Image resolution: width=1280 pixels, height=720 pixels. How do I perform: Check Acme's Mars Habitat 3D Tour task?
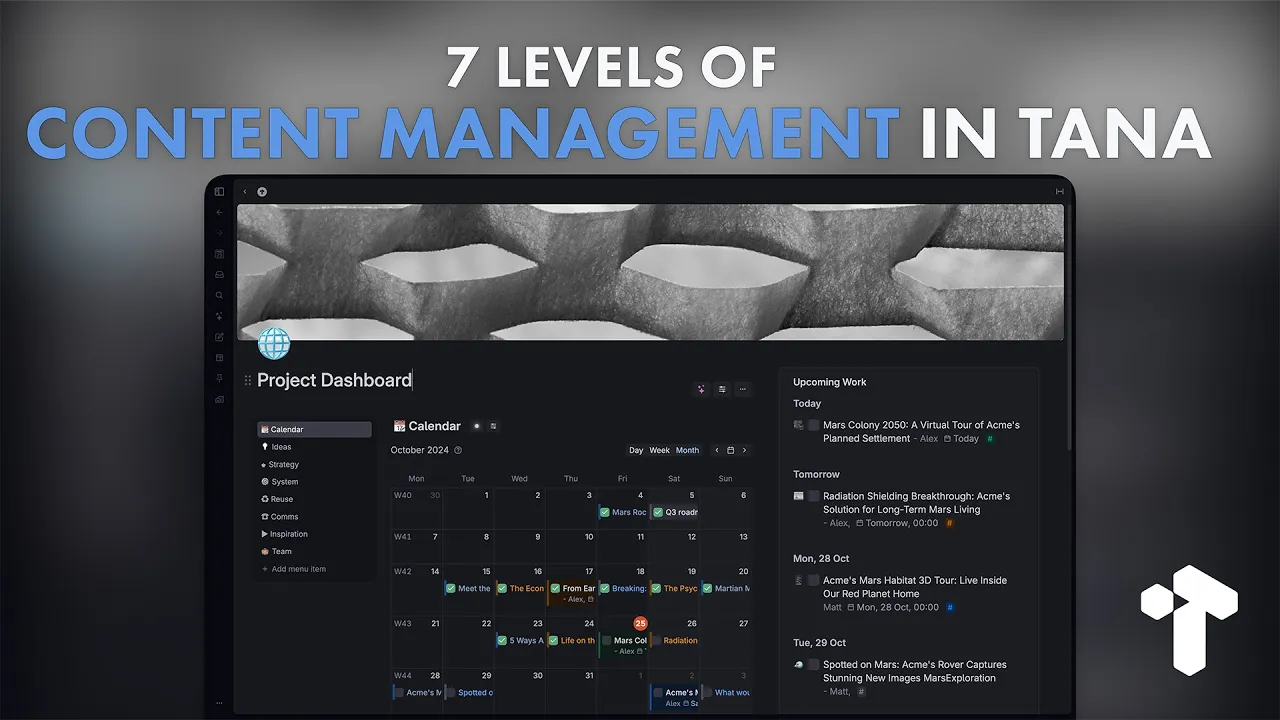click(814, 580)
